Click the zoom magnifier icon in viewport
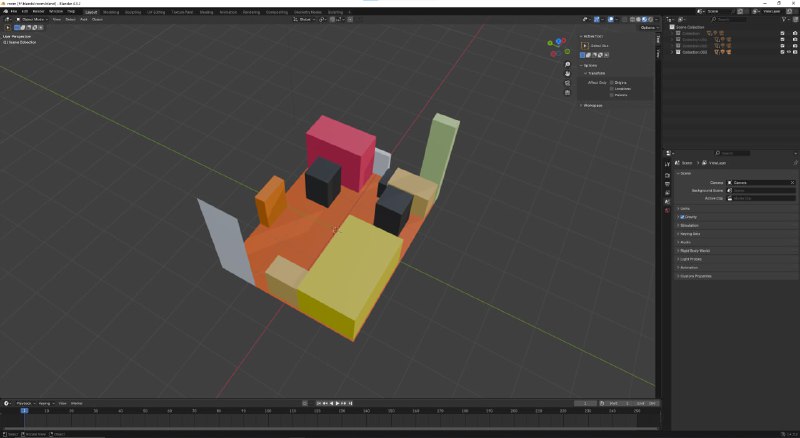This screenshot has width=800, height=438. (567, 64)
